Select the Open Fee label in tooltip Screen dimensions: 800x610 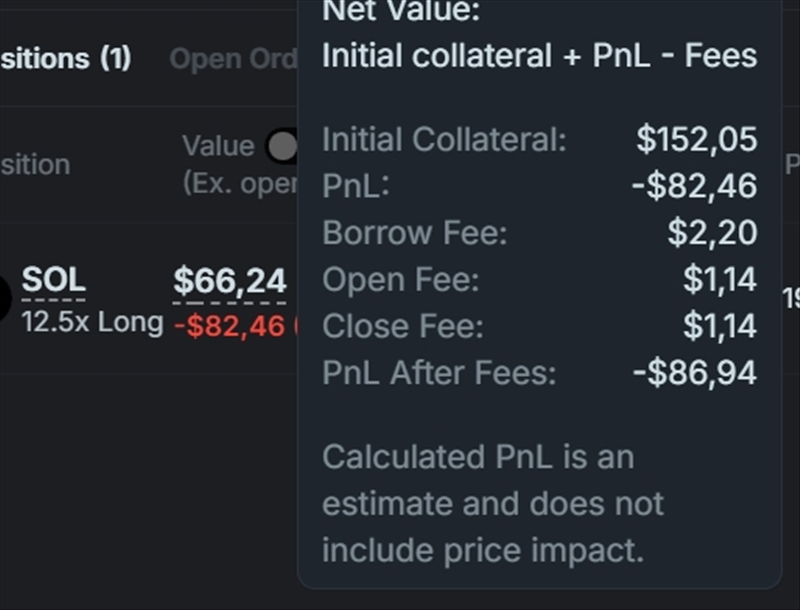pyautogui.click(x=400, y=280)
